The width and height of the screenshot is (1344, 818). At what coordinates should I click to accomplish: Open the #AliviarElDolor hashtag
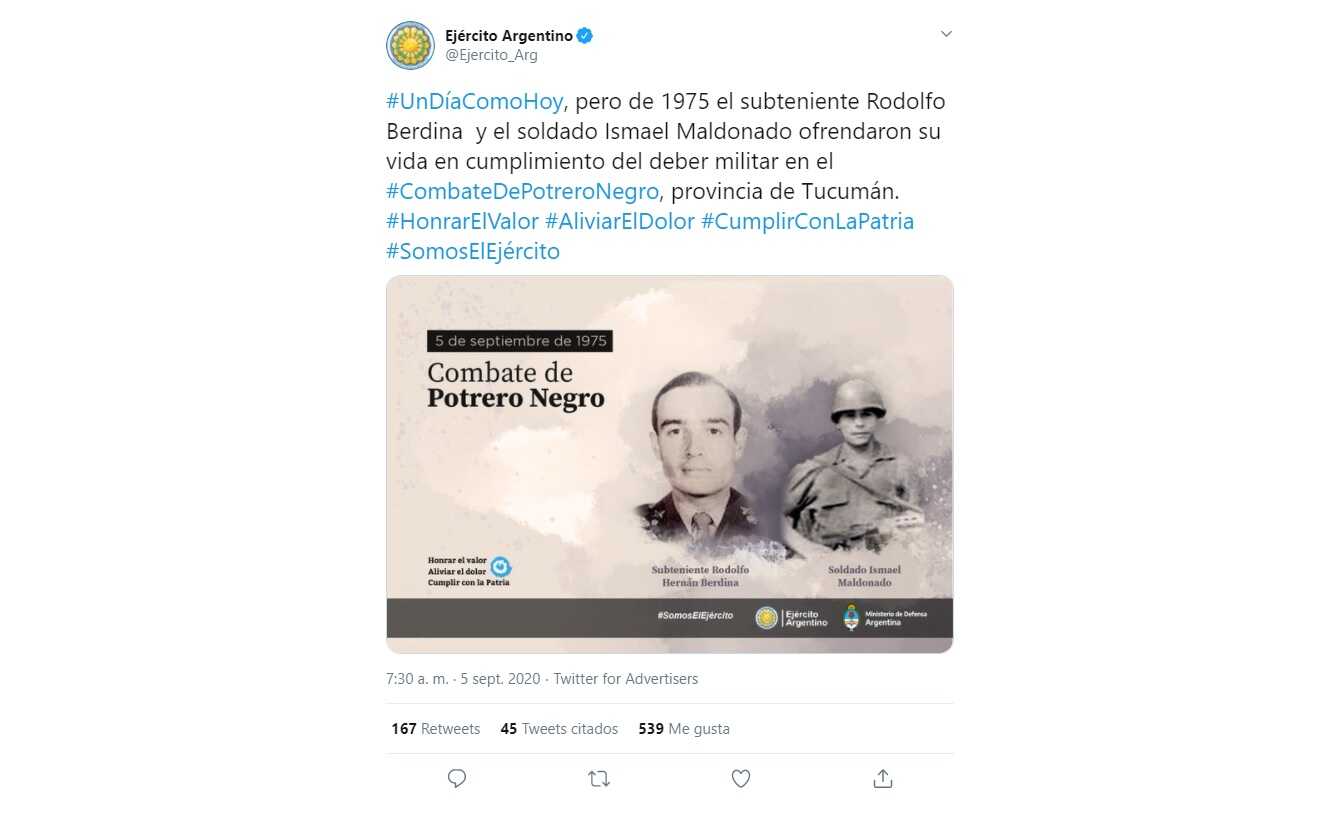coord(620,221)
